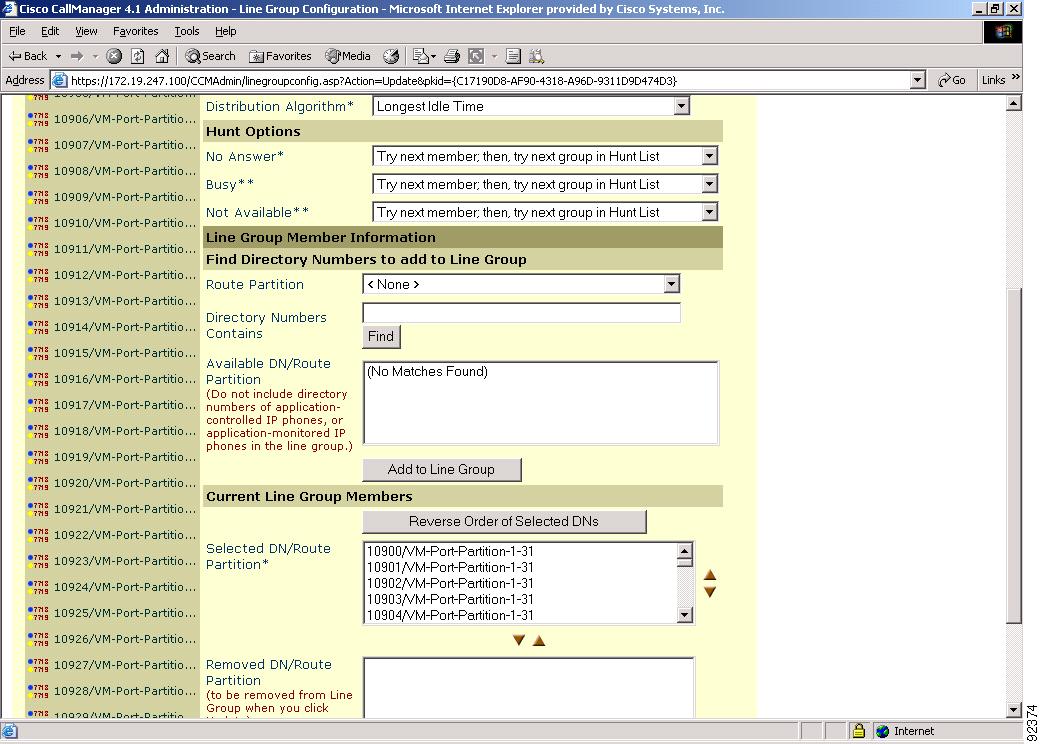1042x744 pixels.
Task: Click line icon next to 10915/VM-Port-Partitio
Action: [39, 353]
